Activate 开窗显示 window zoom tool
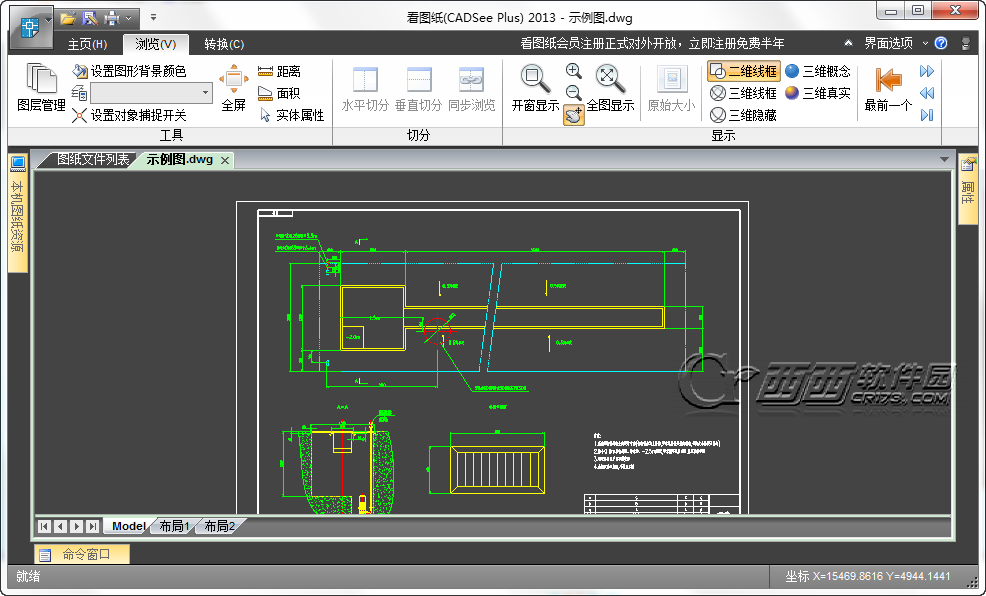 pyautogui.click(x=535, y=89)
